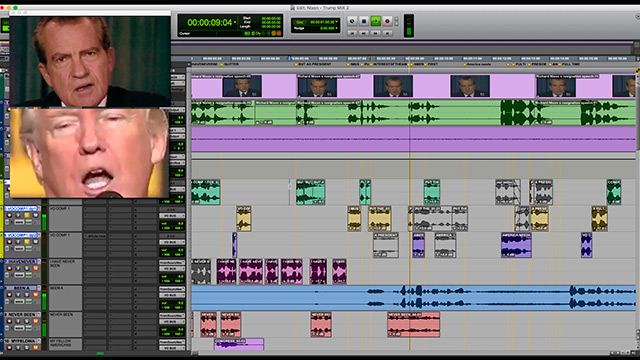Toggle the green Grid mode button
The width and height of the screenshot is (640, 360).
[x=300, y=22]
